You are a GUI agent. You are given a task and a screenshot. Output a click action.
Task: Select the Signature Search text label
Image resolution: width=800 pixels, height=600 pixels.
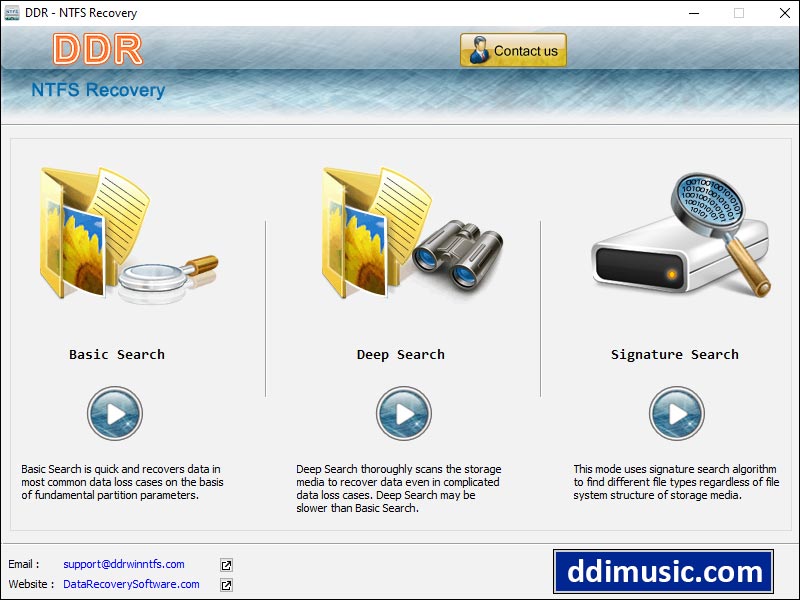674,354
